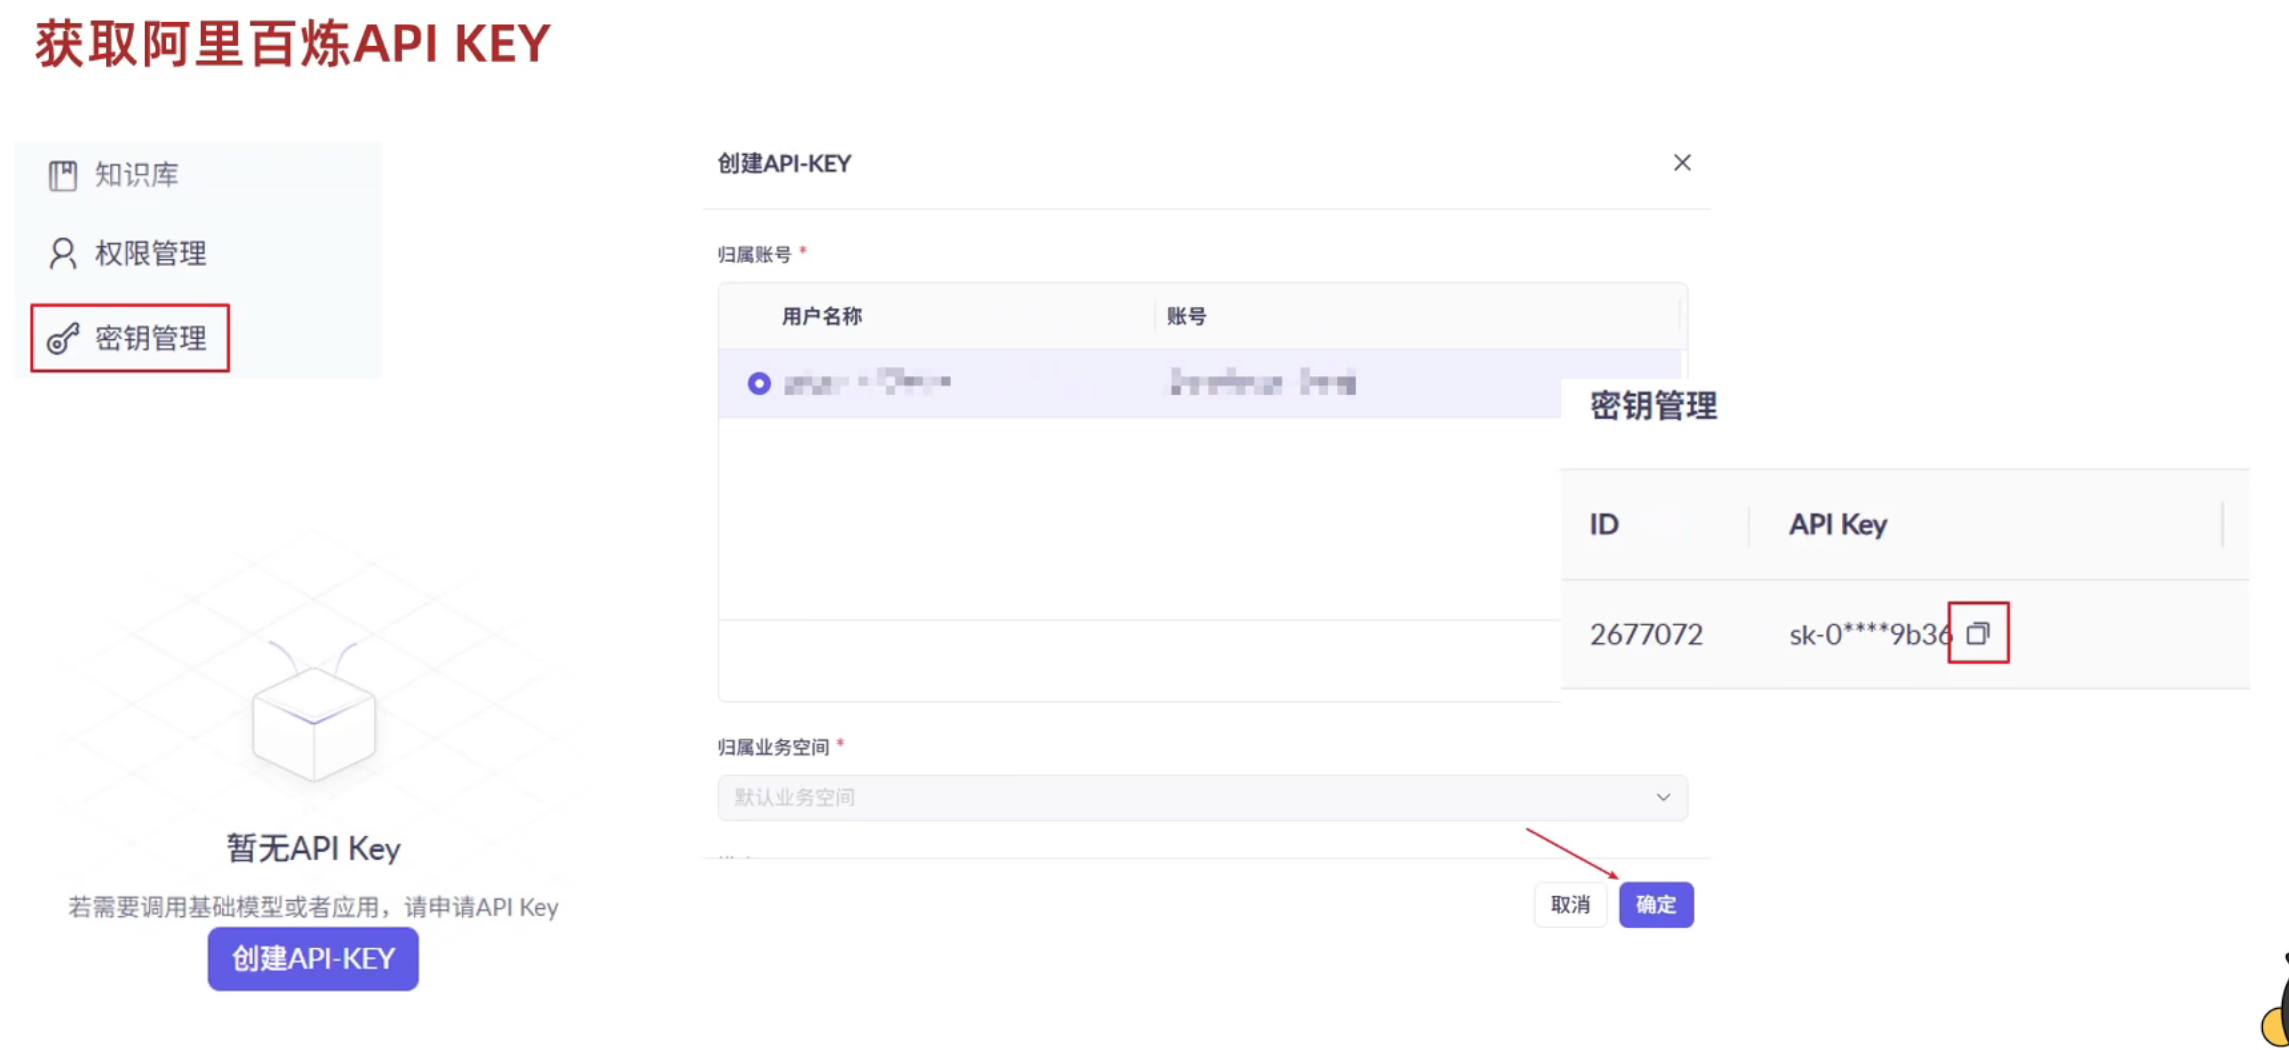Open 知识库 menu item
Viewport: 2289px width, 1050px height.
[114, 175]
